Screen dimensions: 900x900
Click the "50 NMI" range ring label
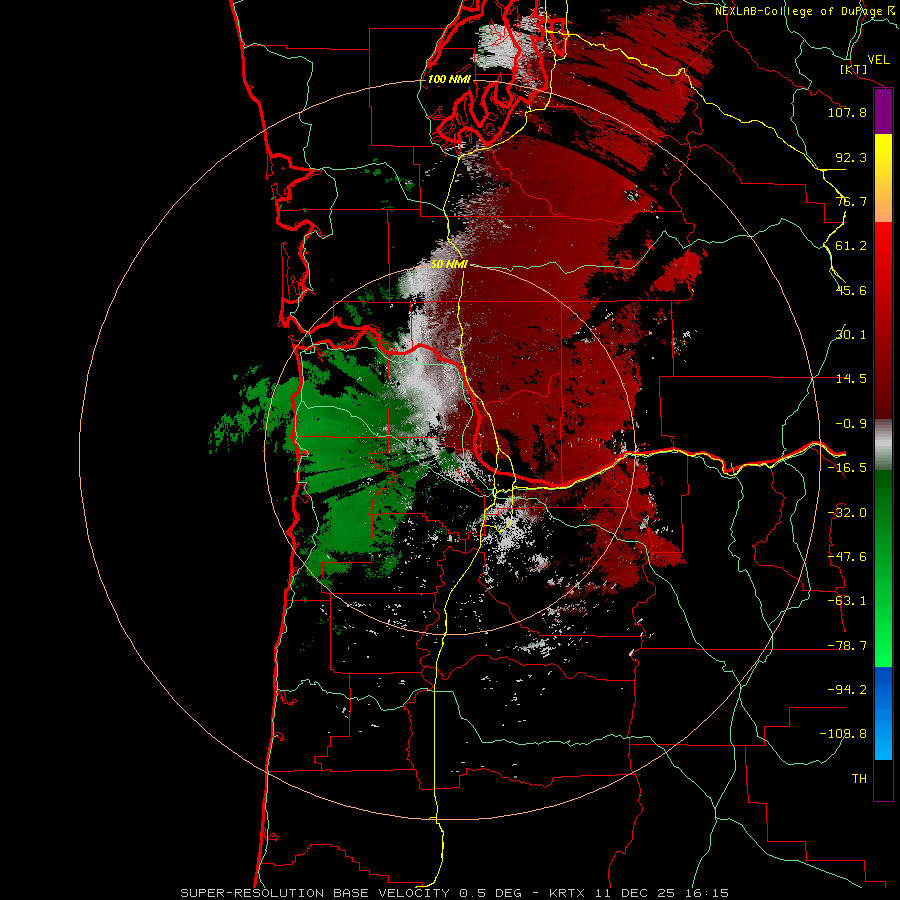[449, 264]
